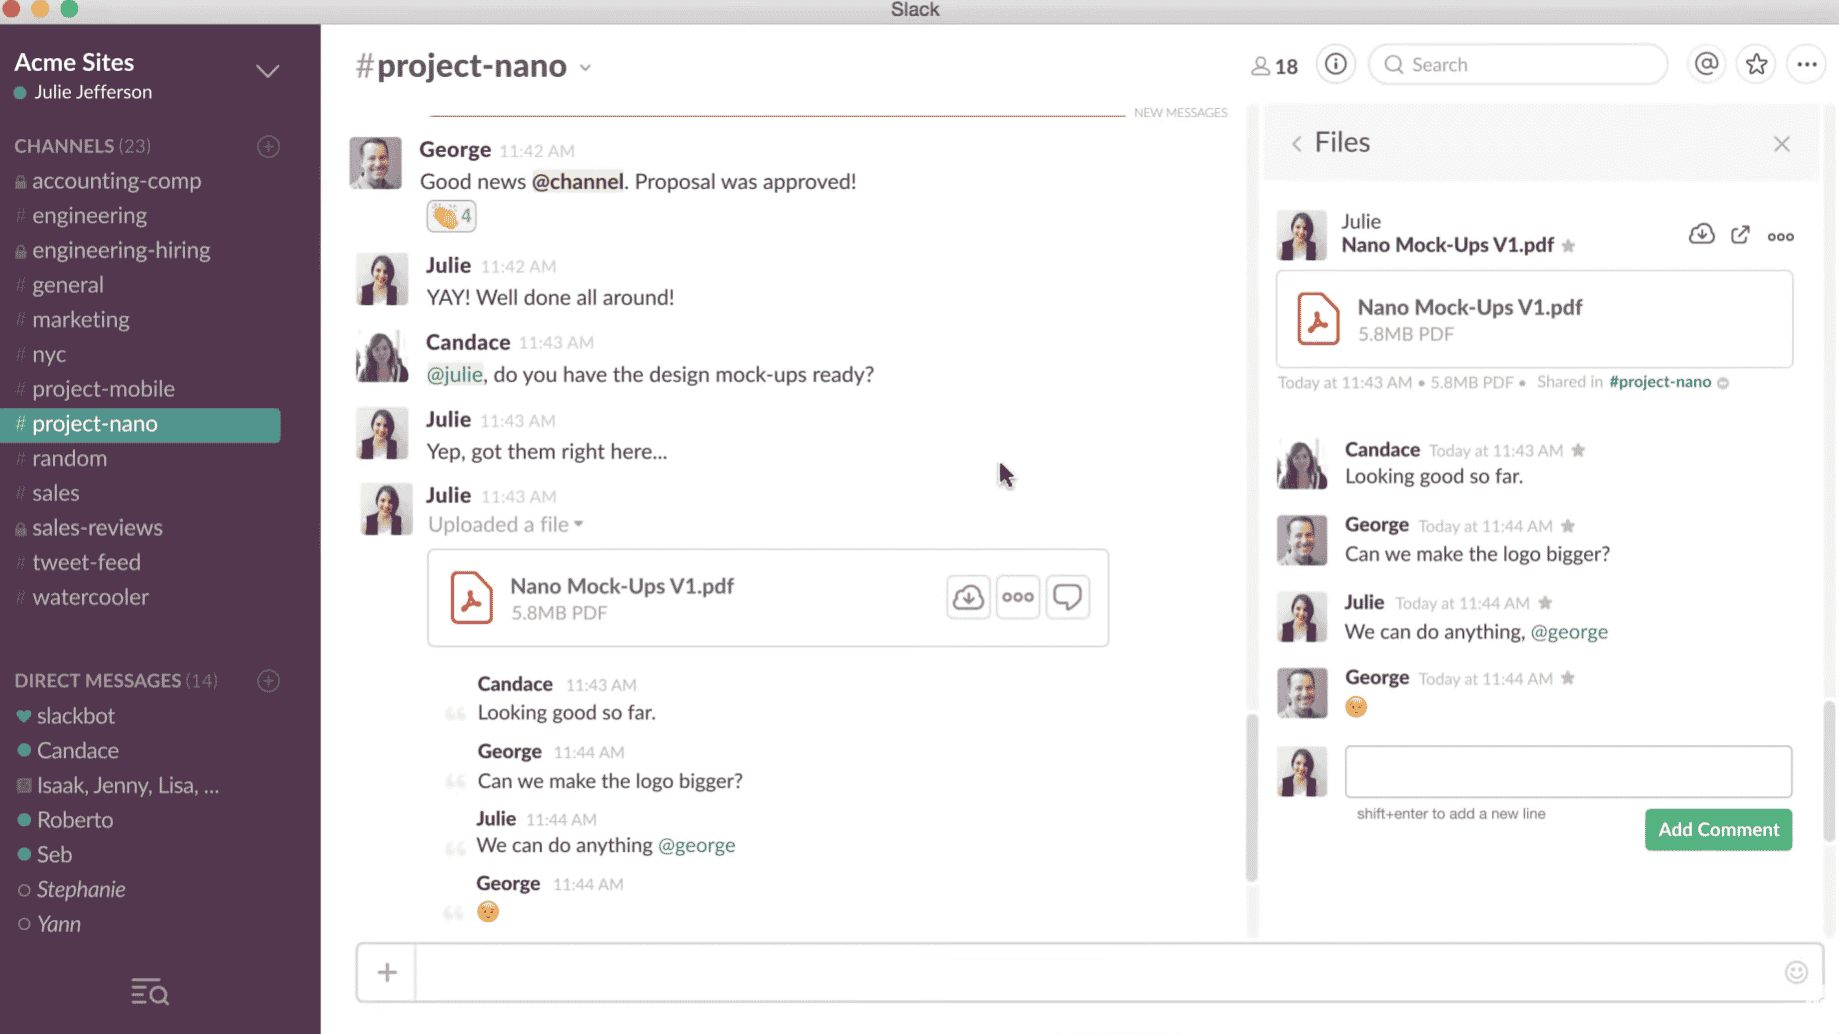Screen dimensions: 1839x1034
Task: Open channel details info icon
Action: tap(1336, 65)
